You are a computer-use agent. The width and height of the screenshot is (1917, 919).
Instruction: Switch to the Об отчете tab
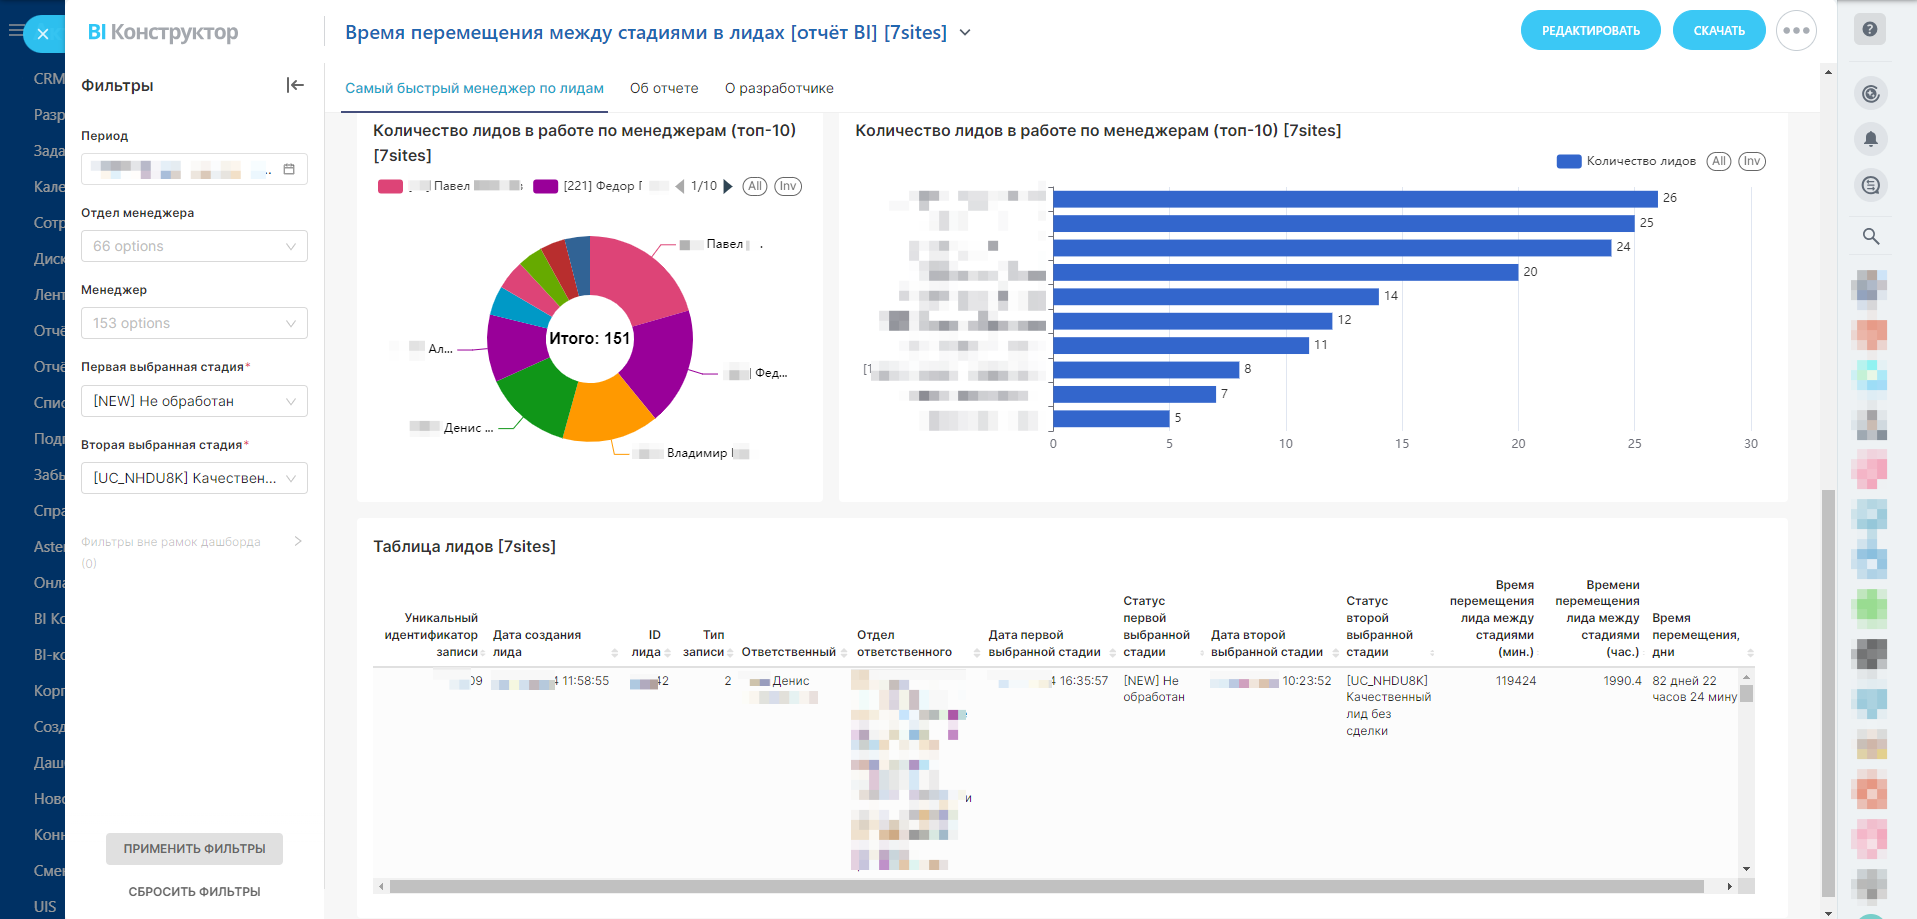click(664, 88)
